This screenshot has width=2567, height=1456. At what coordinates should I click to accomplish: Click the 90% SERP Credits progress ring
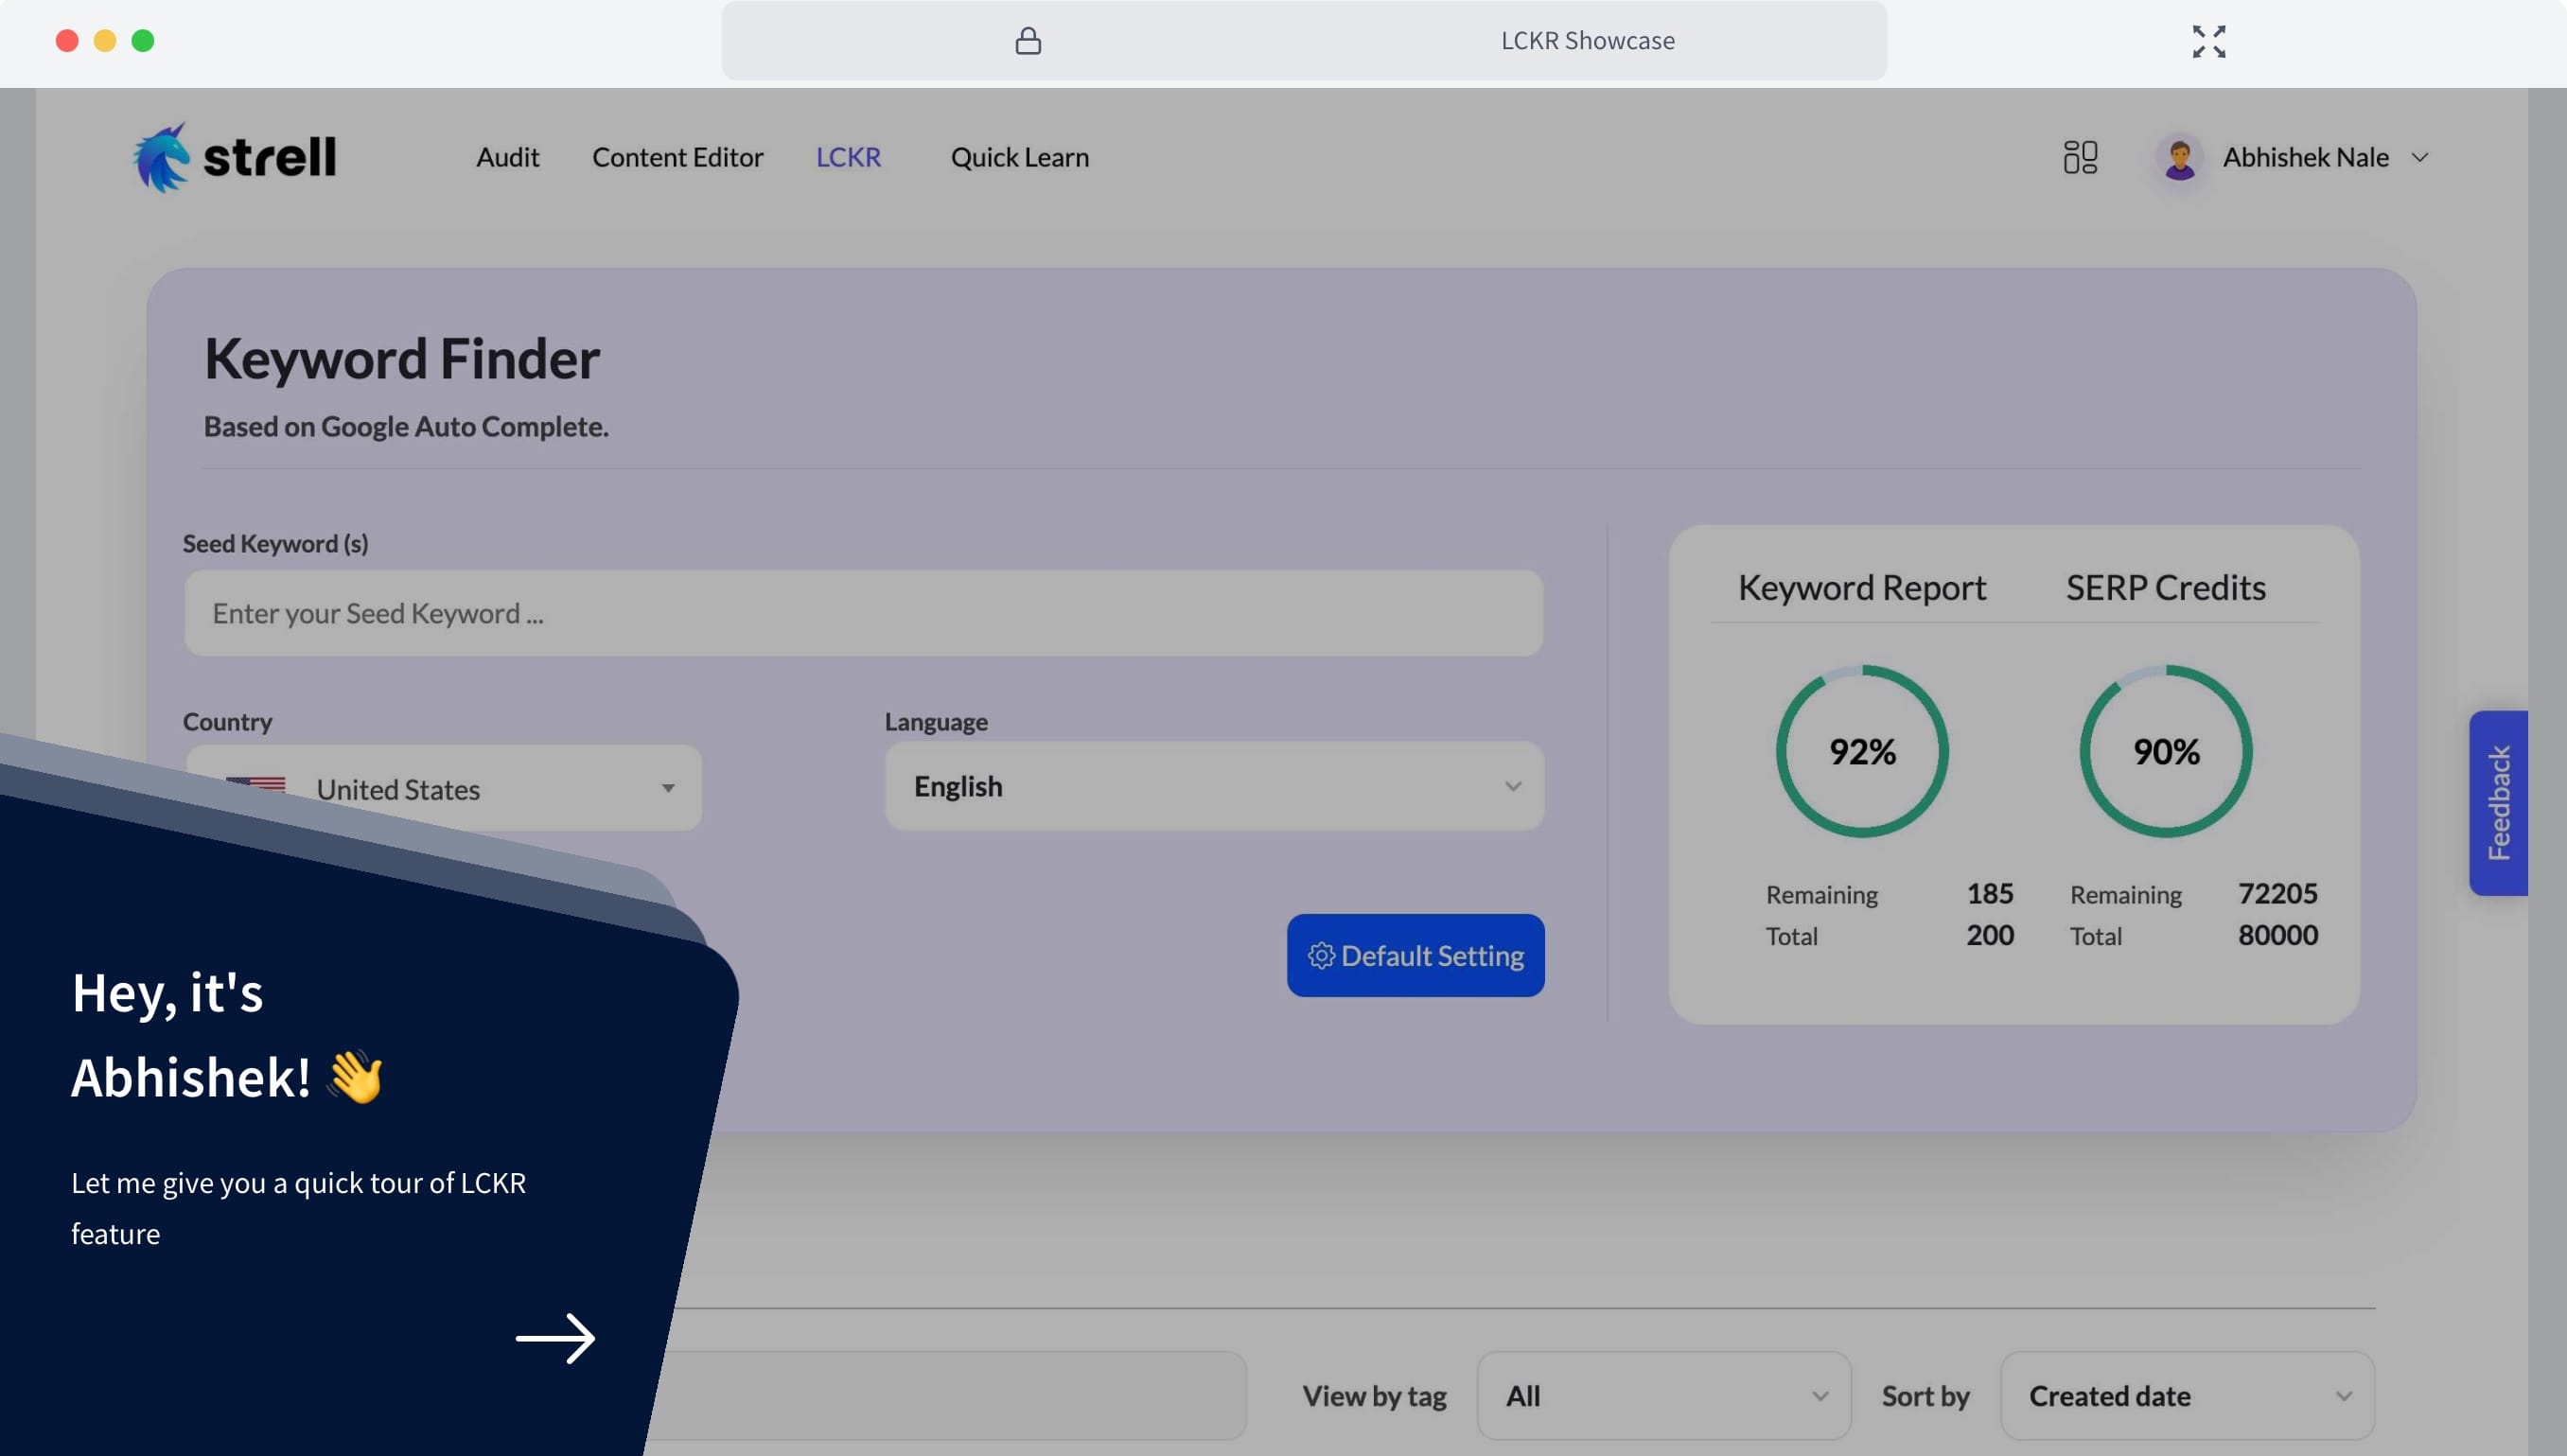tap(2165, 751)
